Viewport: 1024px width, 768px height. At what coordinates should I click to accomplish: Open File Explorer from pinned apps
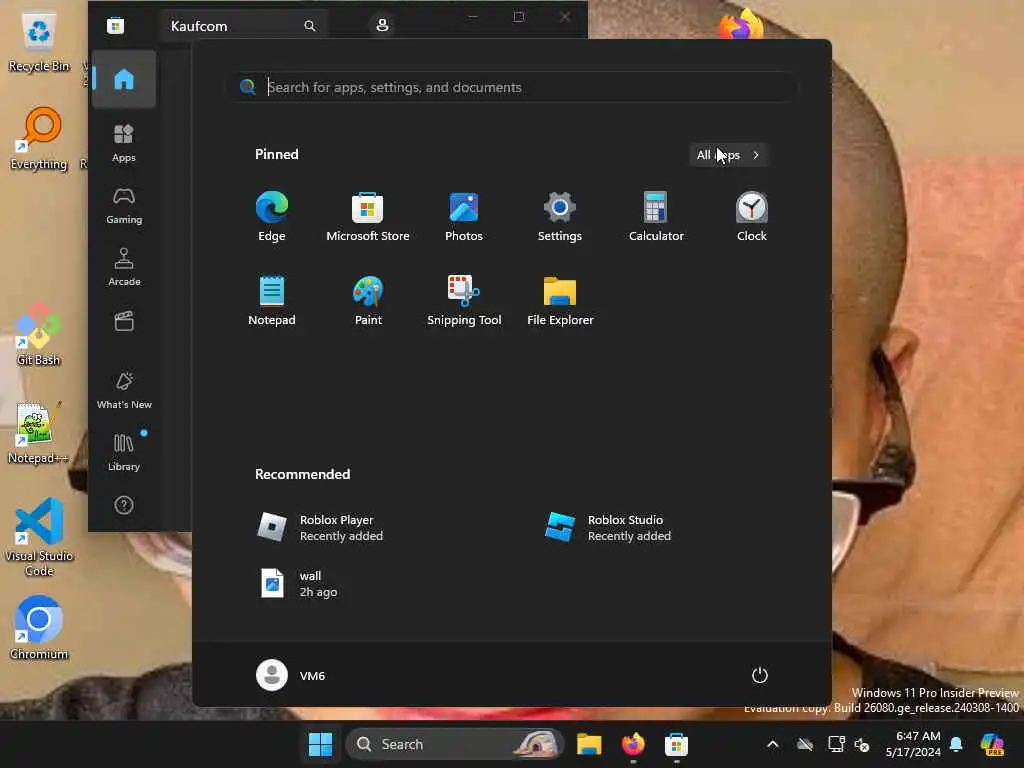point(560,300)
